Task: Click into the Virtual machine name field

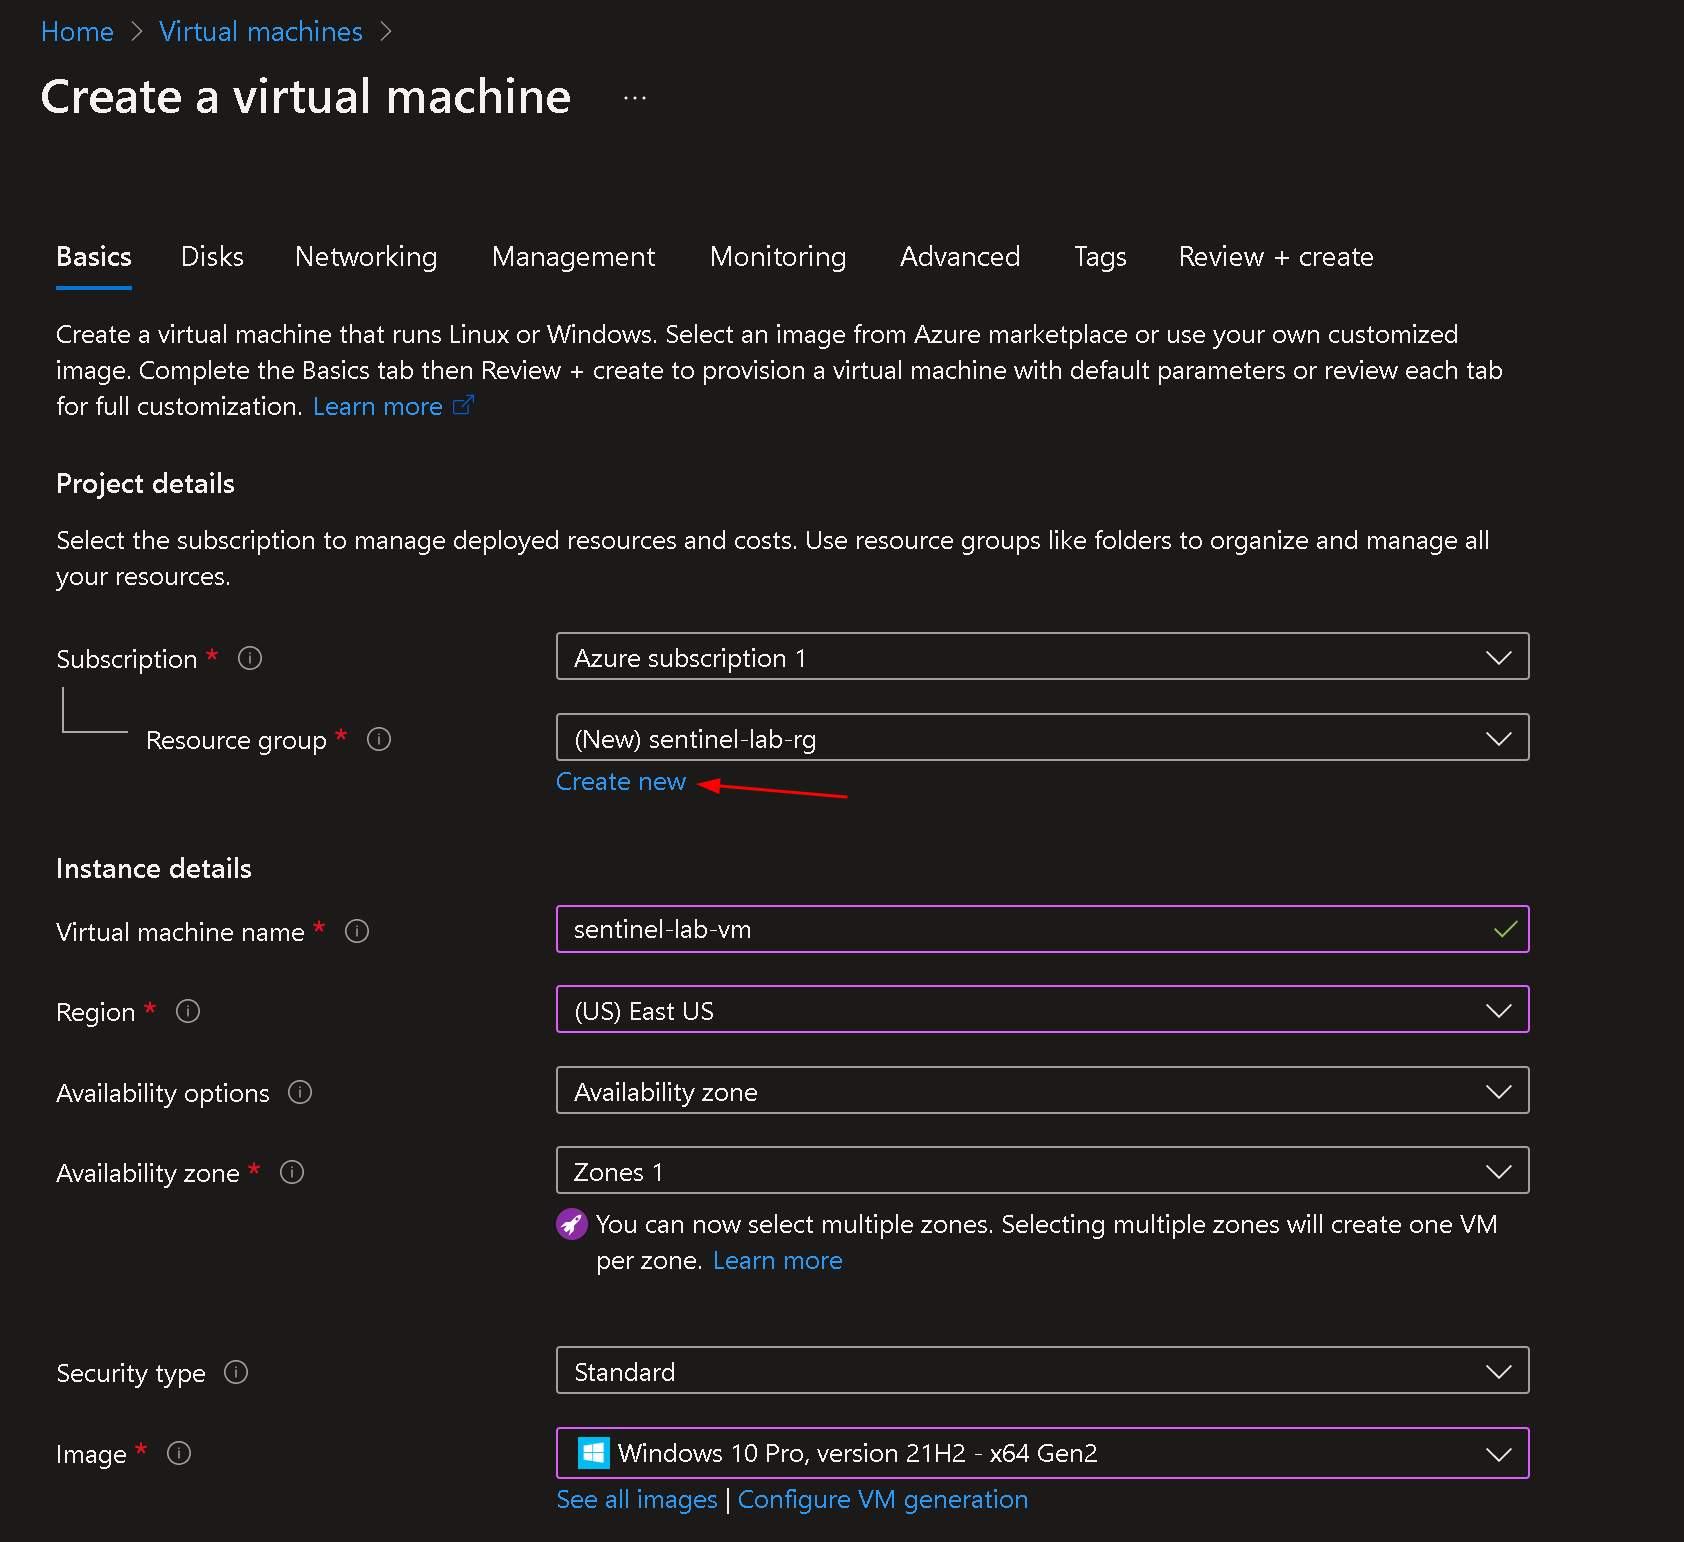Action: 1020,930
